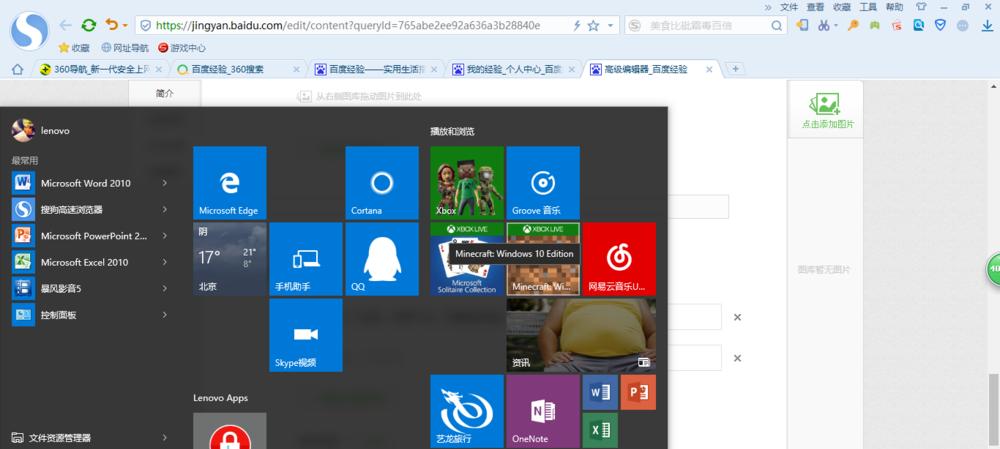This screenshot has width=1000, height=449.
Task: Click the blue shield security icon
Action: [940, 26]
